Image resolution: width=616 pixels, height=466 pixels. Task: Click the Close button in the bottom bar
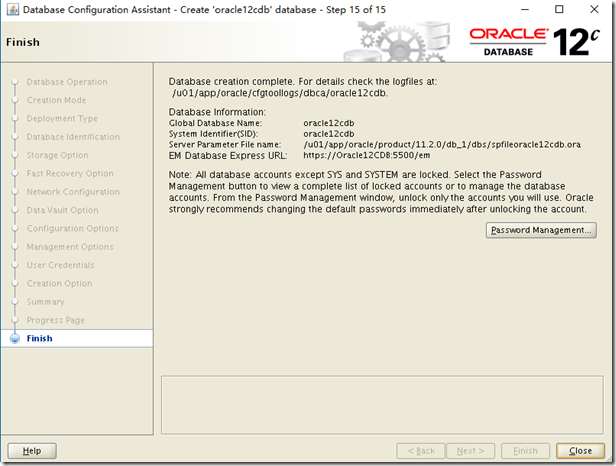point(580,451)
